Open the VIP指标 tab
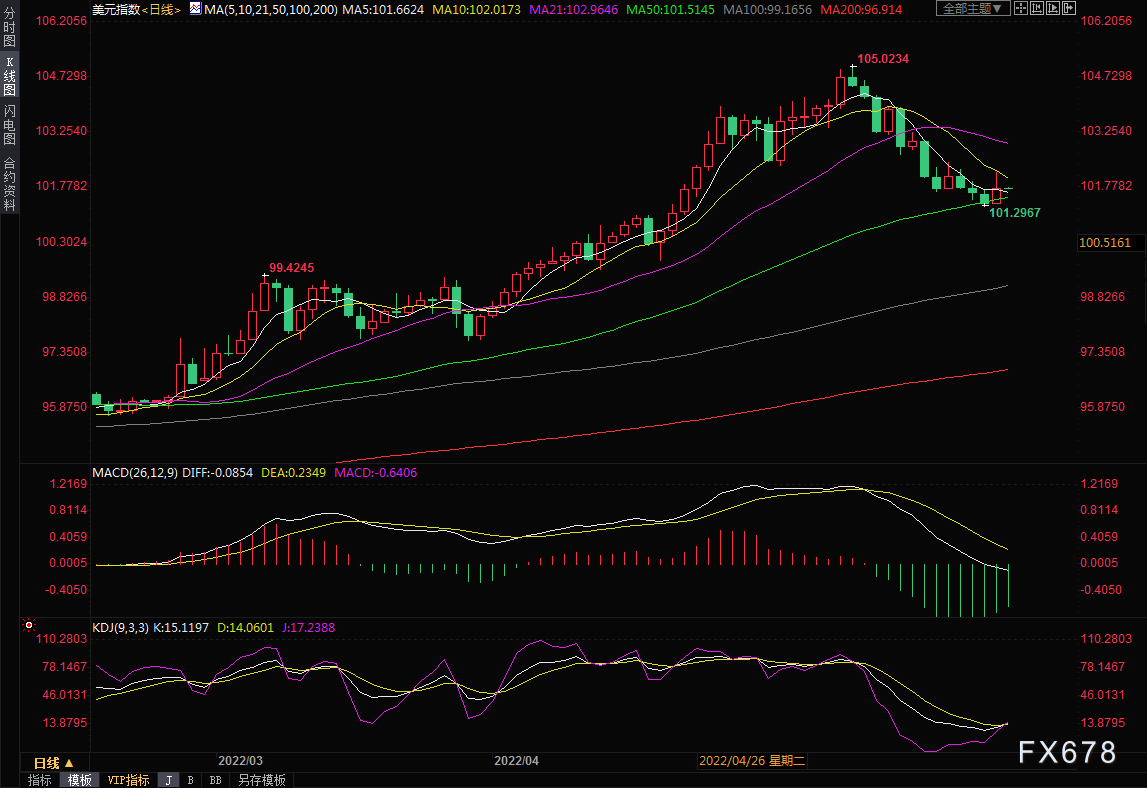 click(128, 780)
